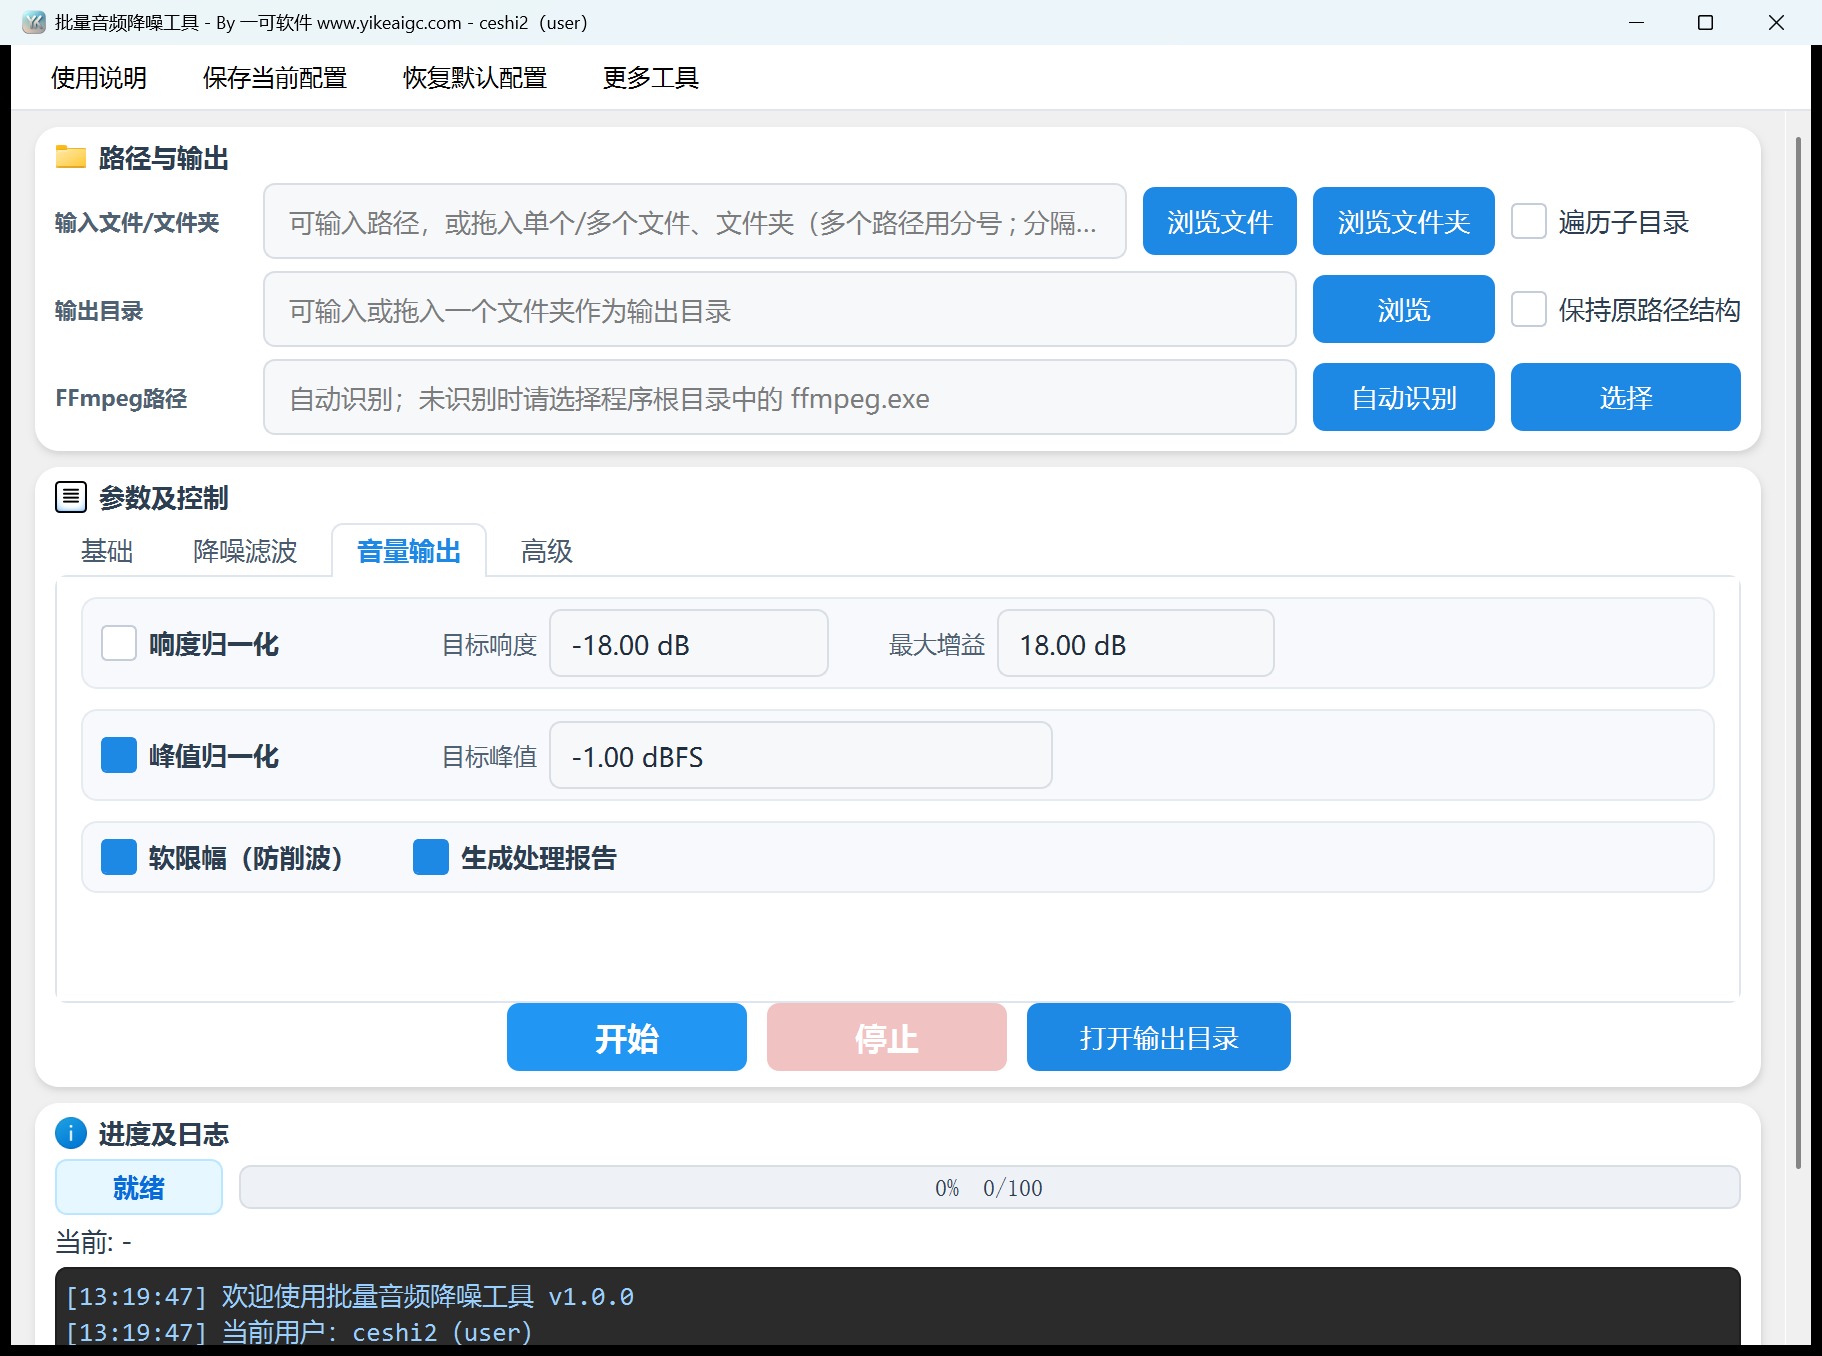The height and width of the screenshot is (1356, 1822).
Task: Click the 选择 FFmpeg path button
Action: (1626, 397)
